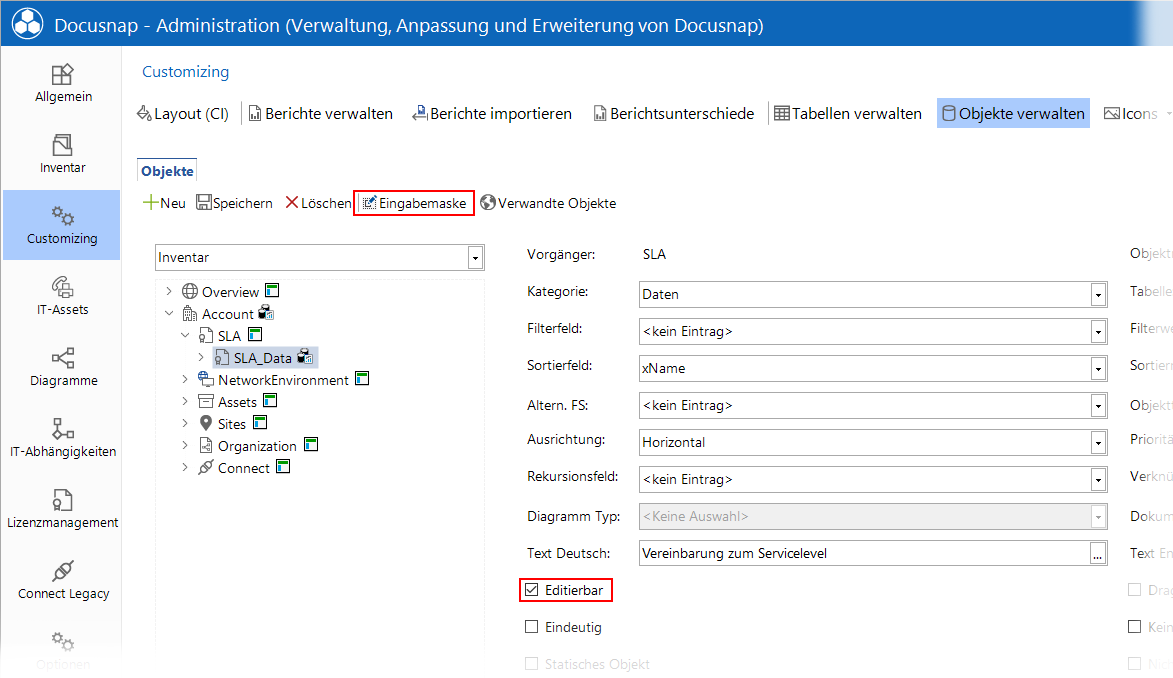Expand the Organization tree node
Viewport: 1173px width, 678px height.
(x=185, y=445)
